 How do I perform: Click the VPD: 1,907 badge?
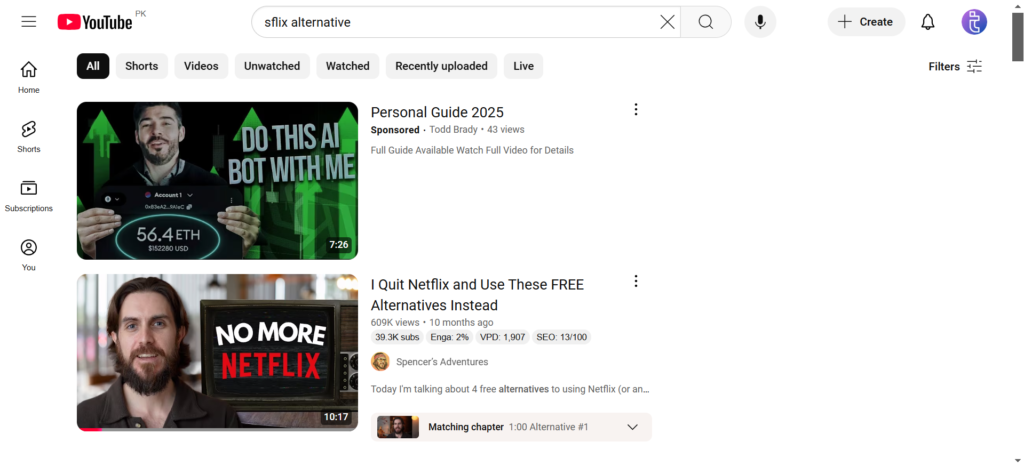point(502,337)
